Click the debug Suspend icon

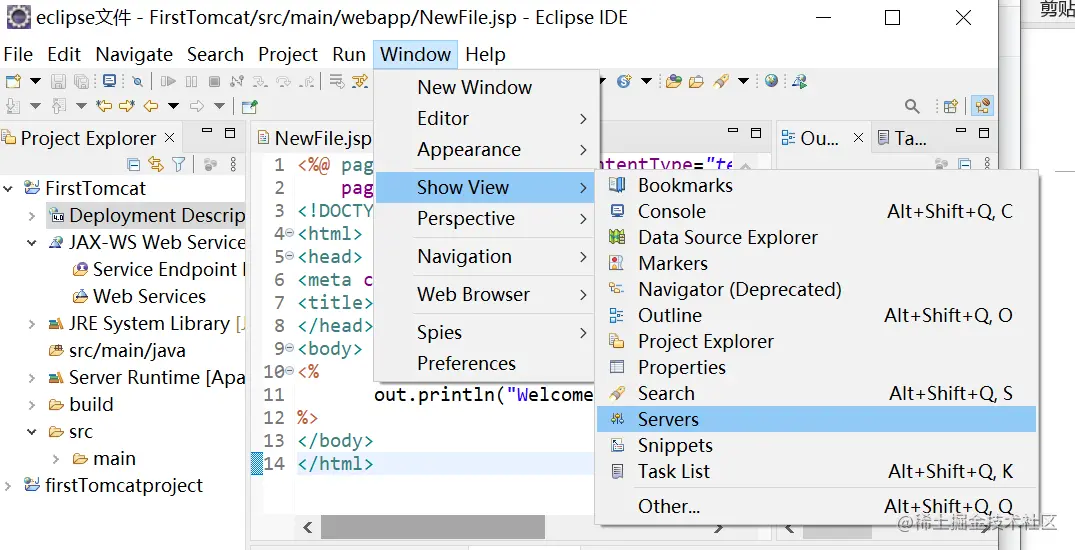click(x=191, y=82)
